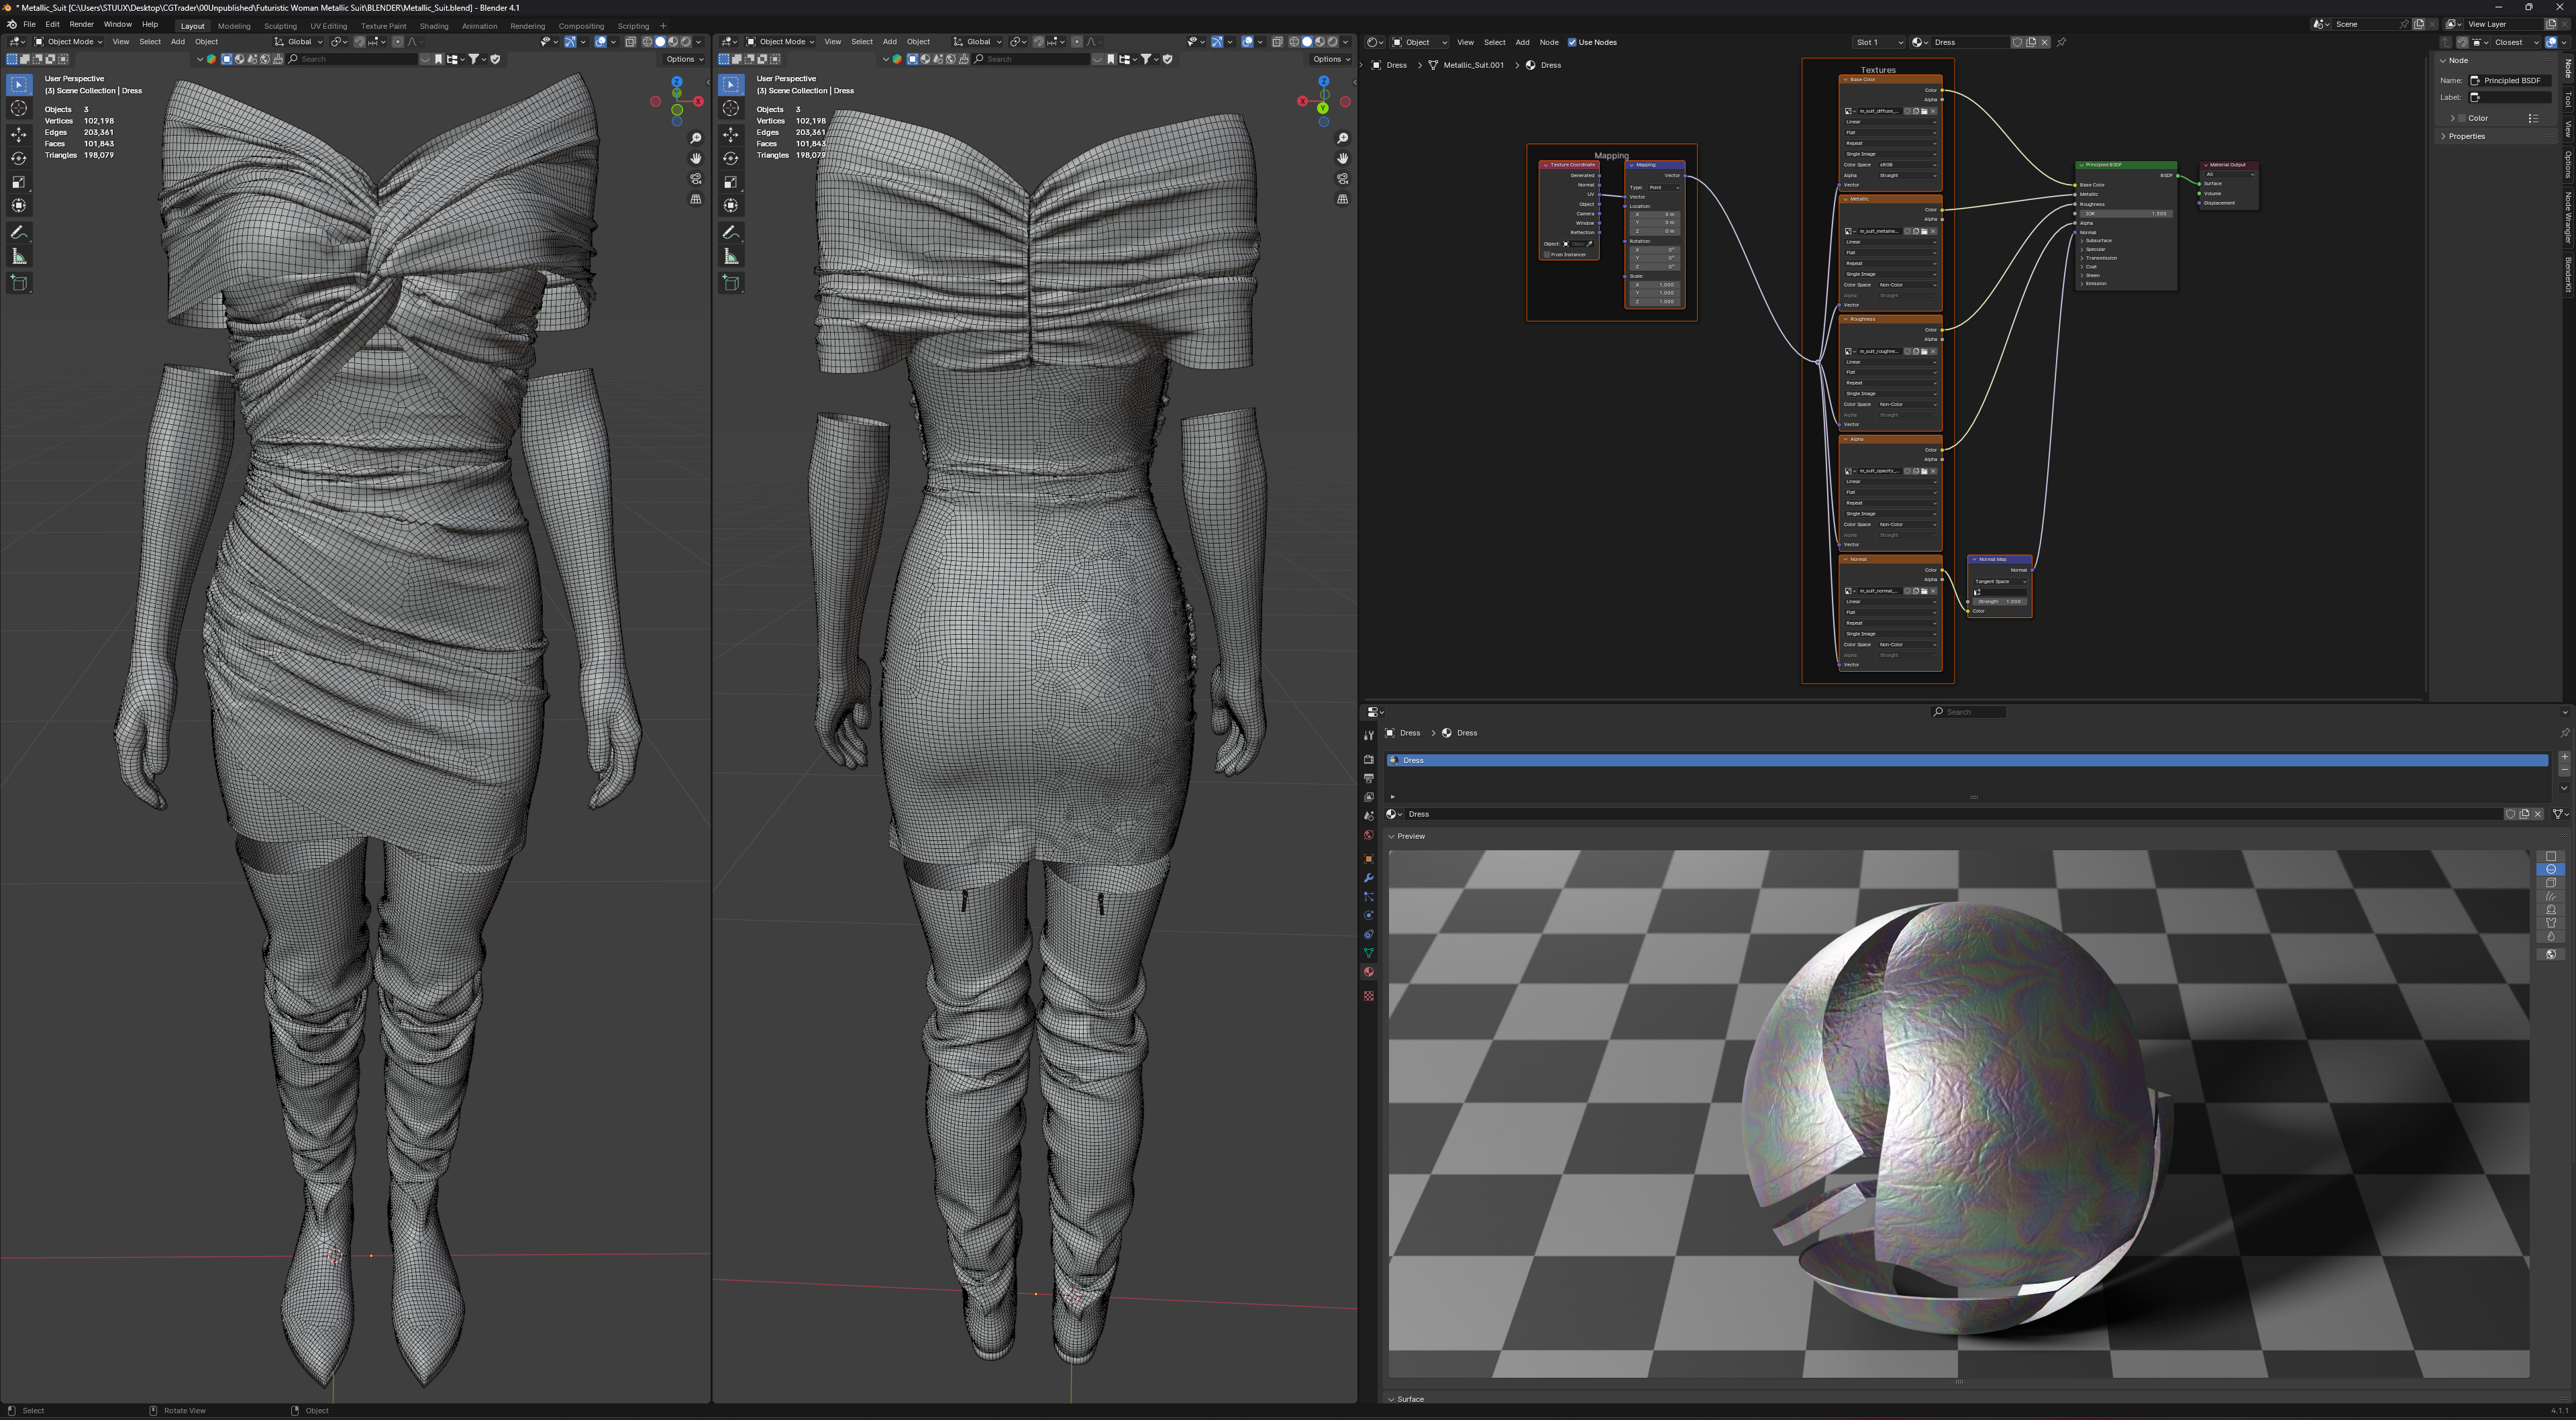2576x1420 pixels.
Task: Toggle X-ray in left viewport header
Action: (x=630, y=42)
